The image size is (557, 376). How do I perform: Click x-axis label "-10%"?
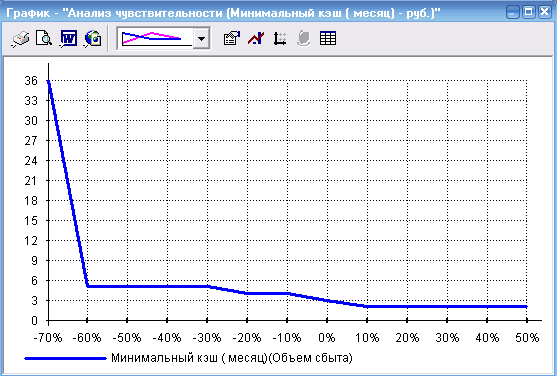[x=287, y=338]
